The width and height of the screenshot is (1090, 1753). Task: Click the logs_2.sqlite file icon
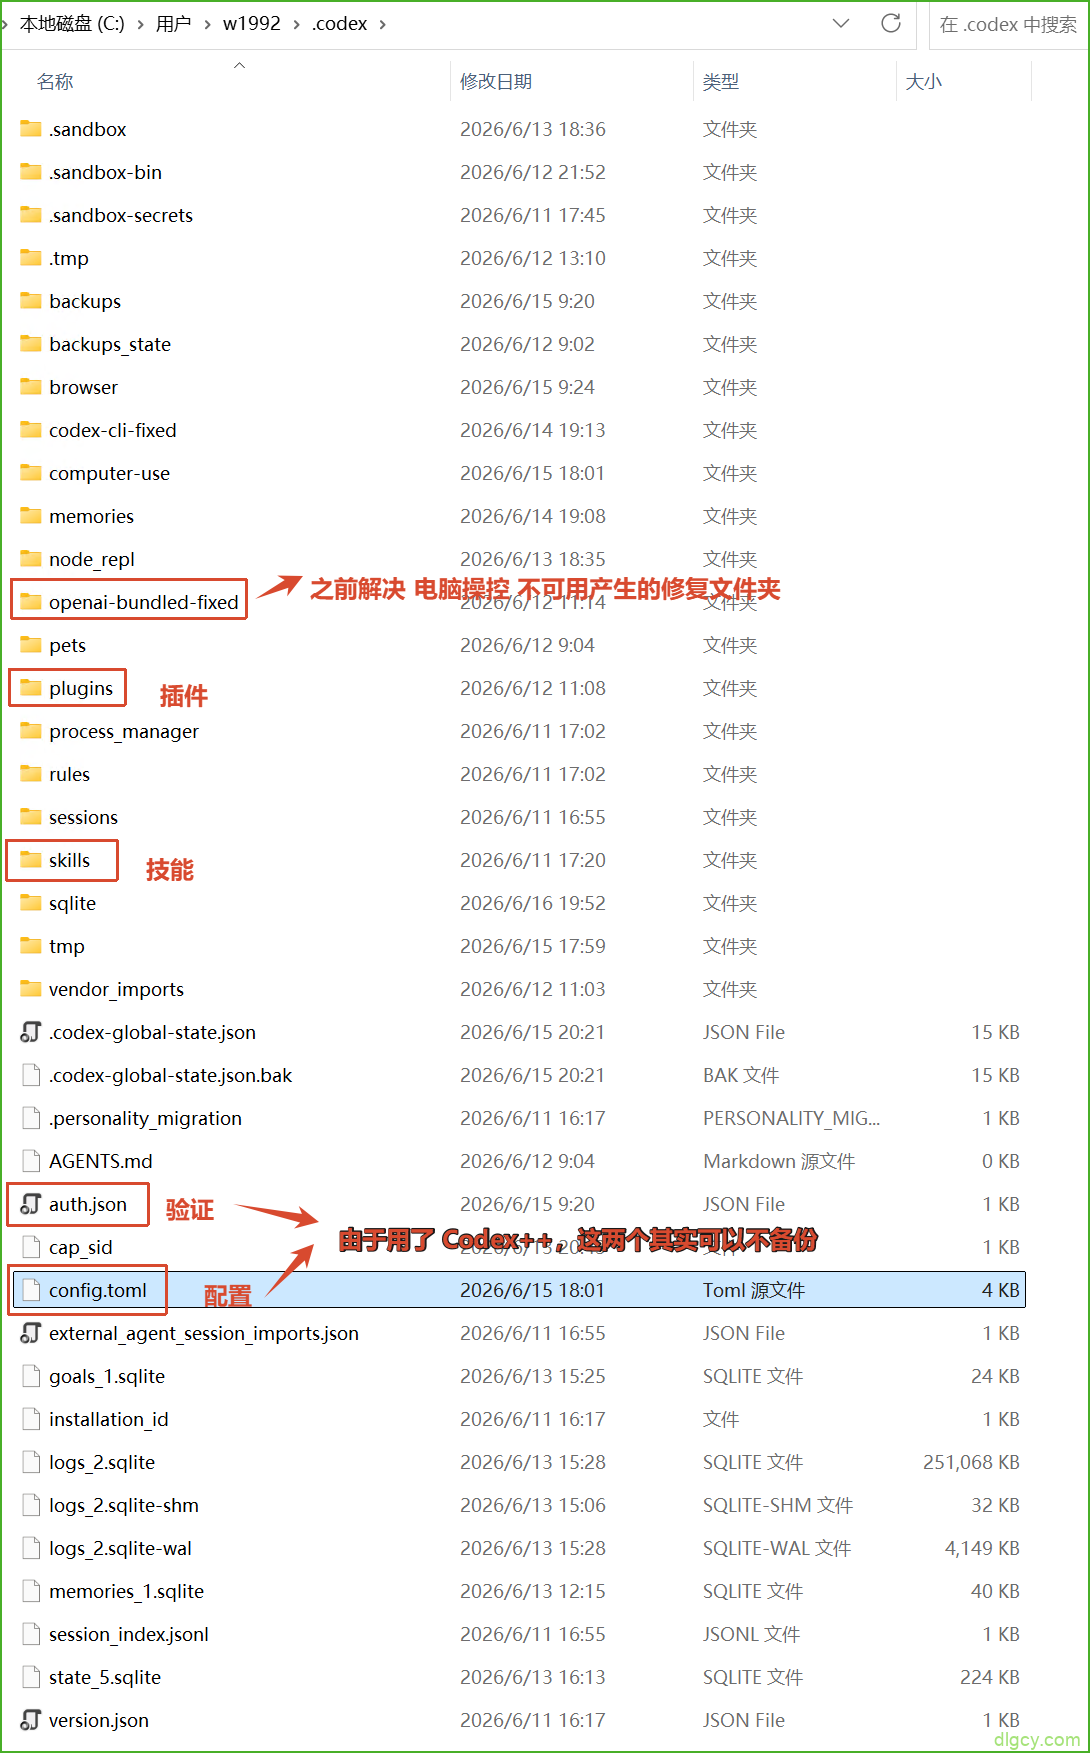pos(31,1462)
